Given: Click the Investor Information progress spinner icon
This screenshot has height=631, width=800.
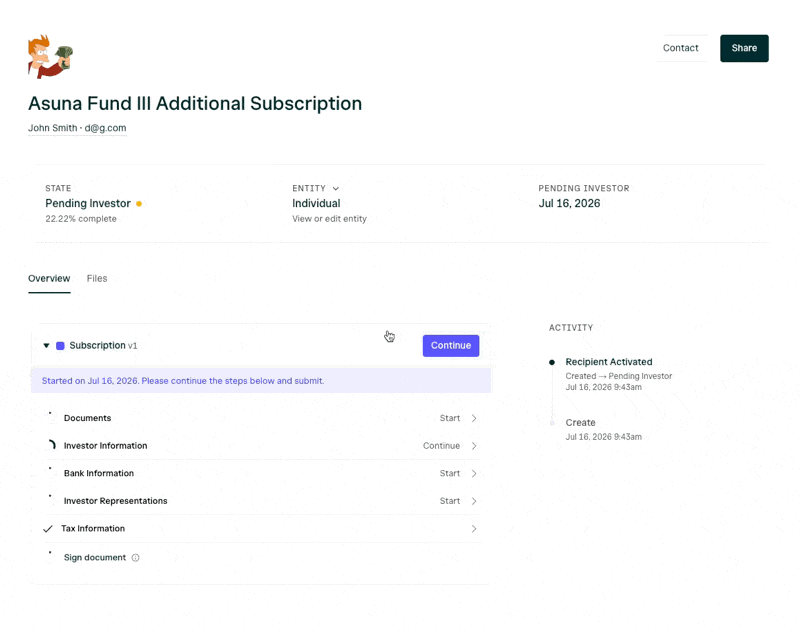Looking at the screenshot, I should (52, 445).
